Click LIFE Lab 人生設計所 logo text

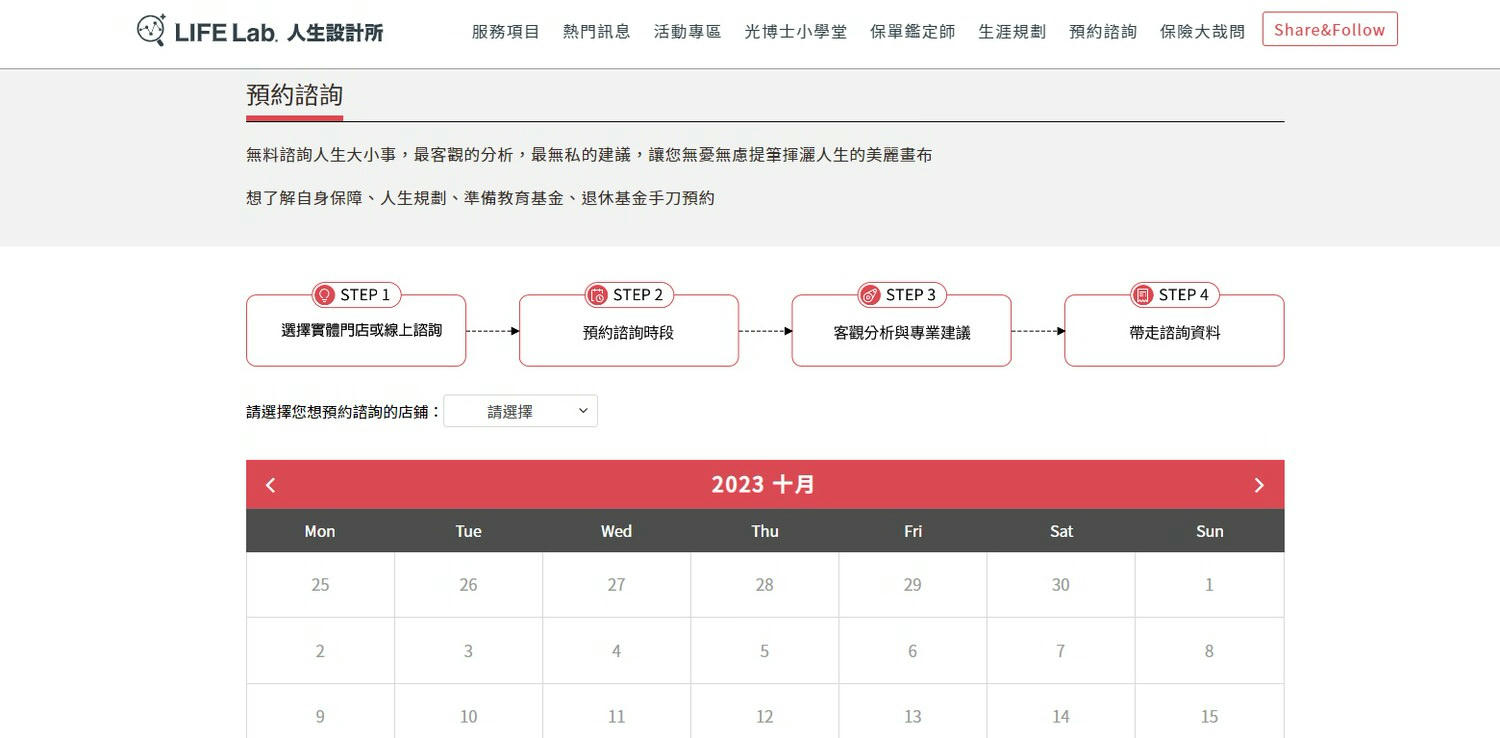pyautogui.click(x=279, y=32)
